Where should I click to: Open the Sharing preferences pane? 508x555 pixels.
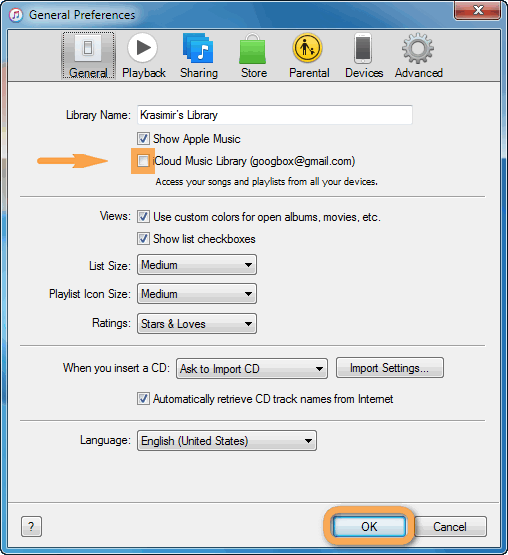199,55
